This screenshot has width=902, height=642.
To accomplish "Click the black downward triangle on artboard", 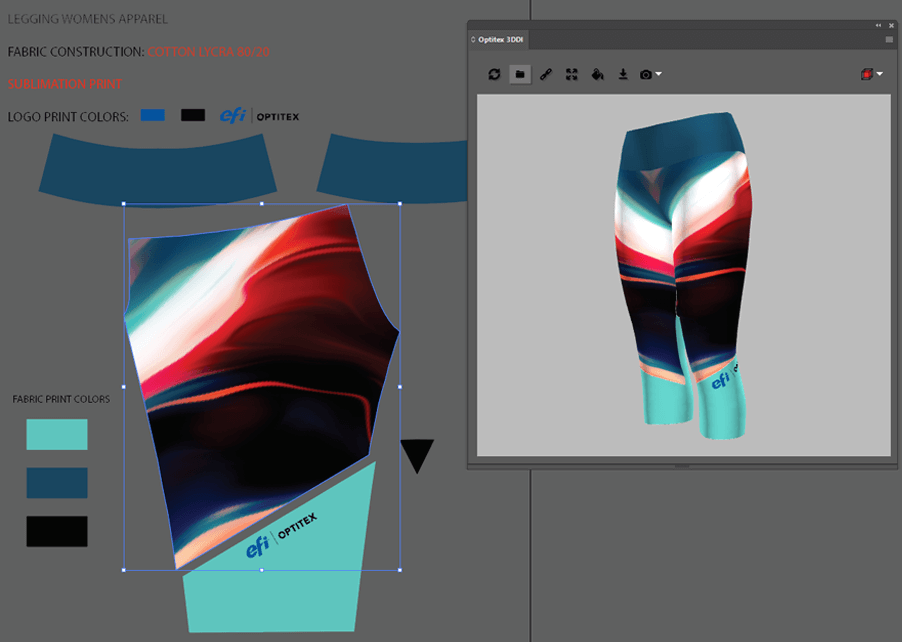I will click(x=417, y=455).
